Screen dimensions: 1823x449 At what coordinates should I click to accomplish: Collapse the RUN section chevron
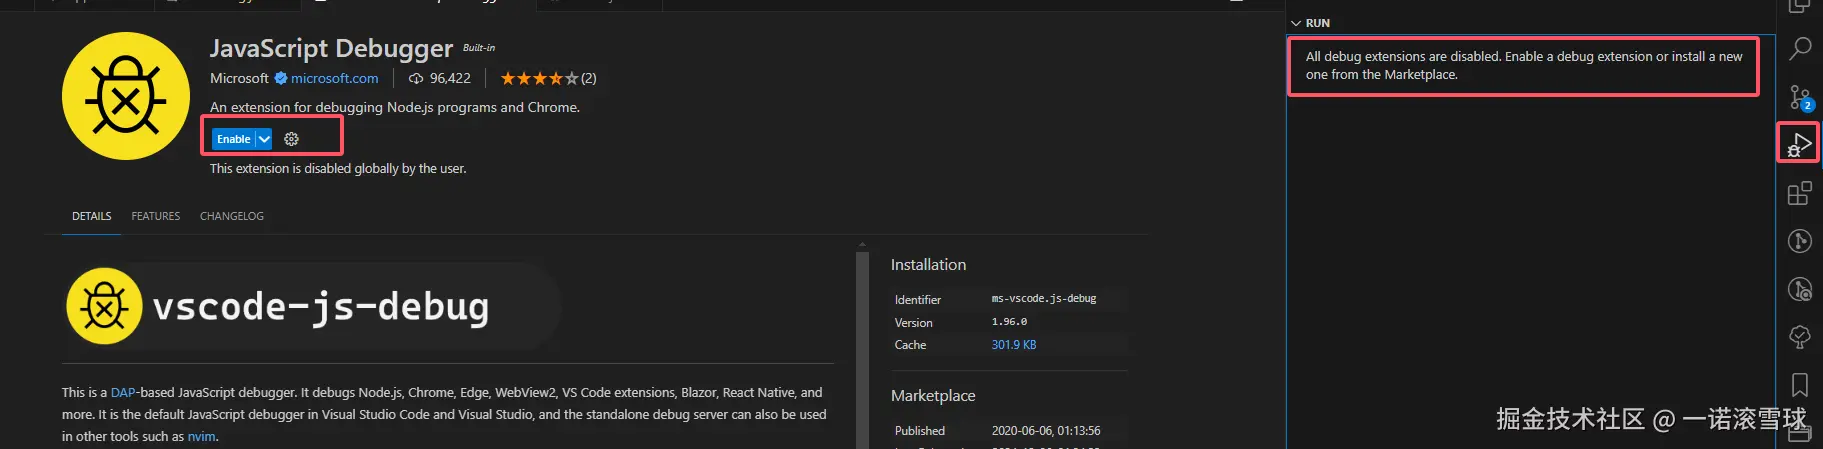point(1296,23)
